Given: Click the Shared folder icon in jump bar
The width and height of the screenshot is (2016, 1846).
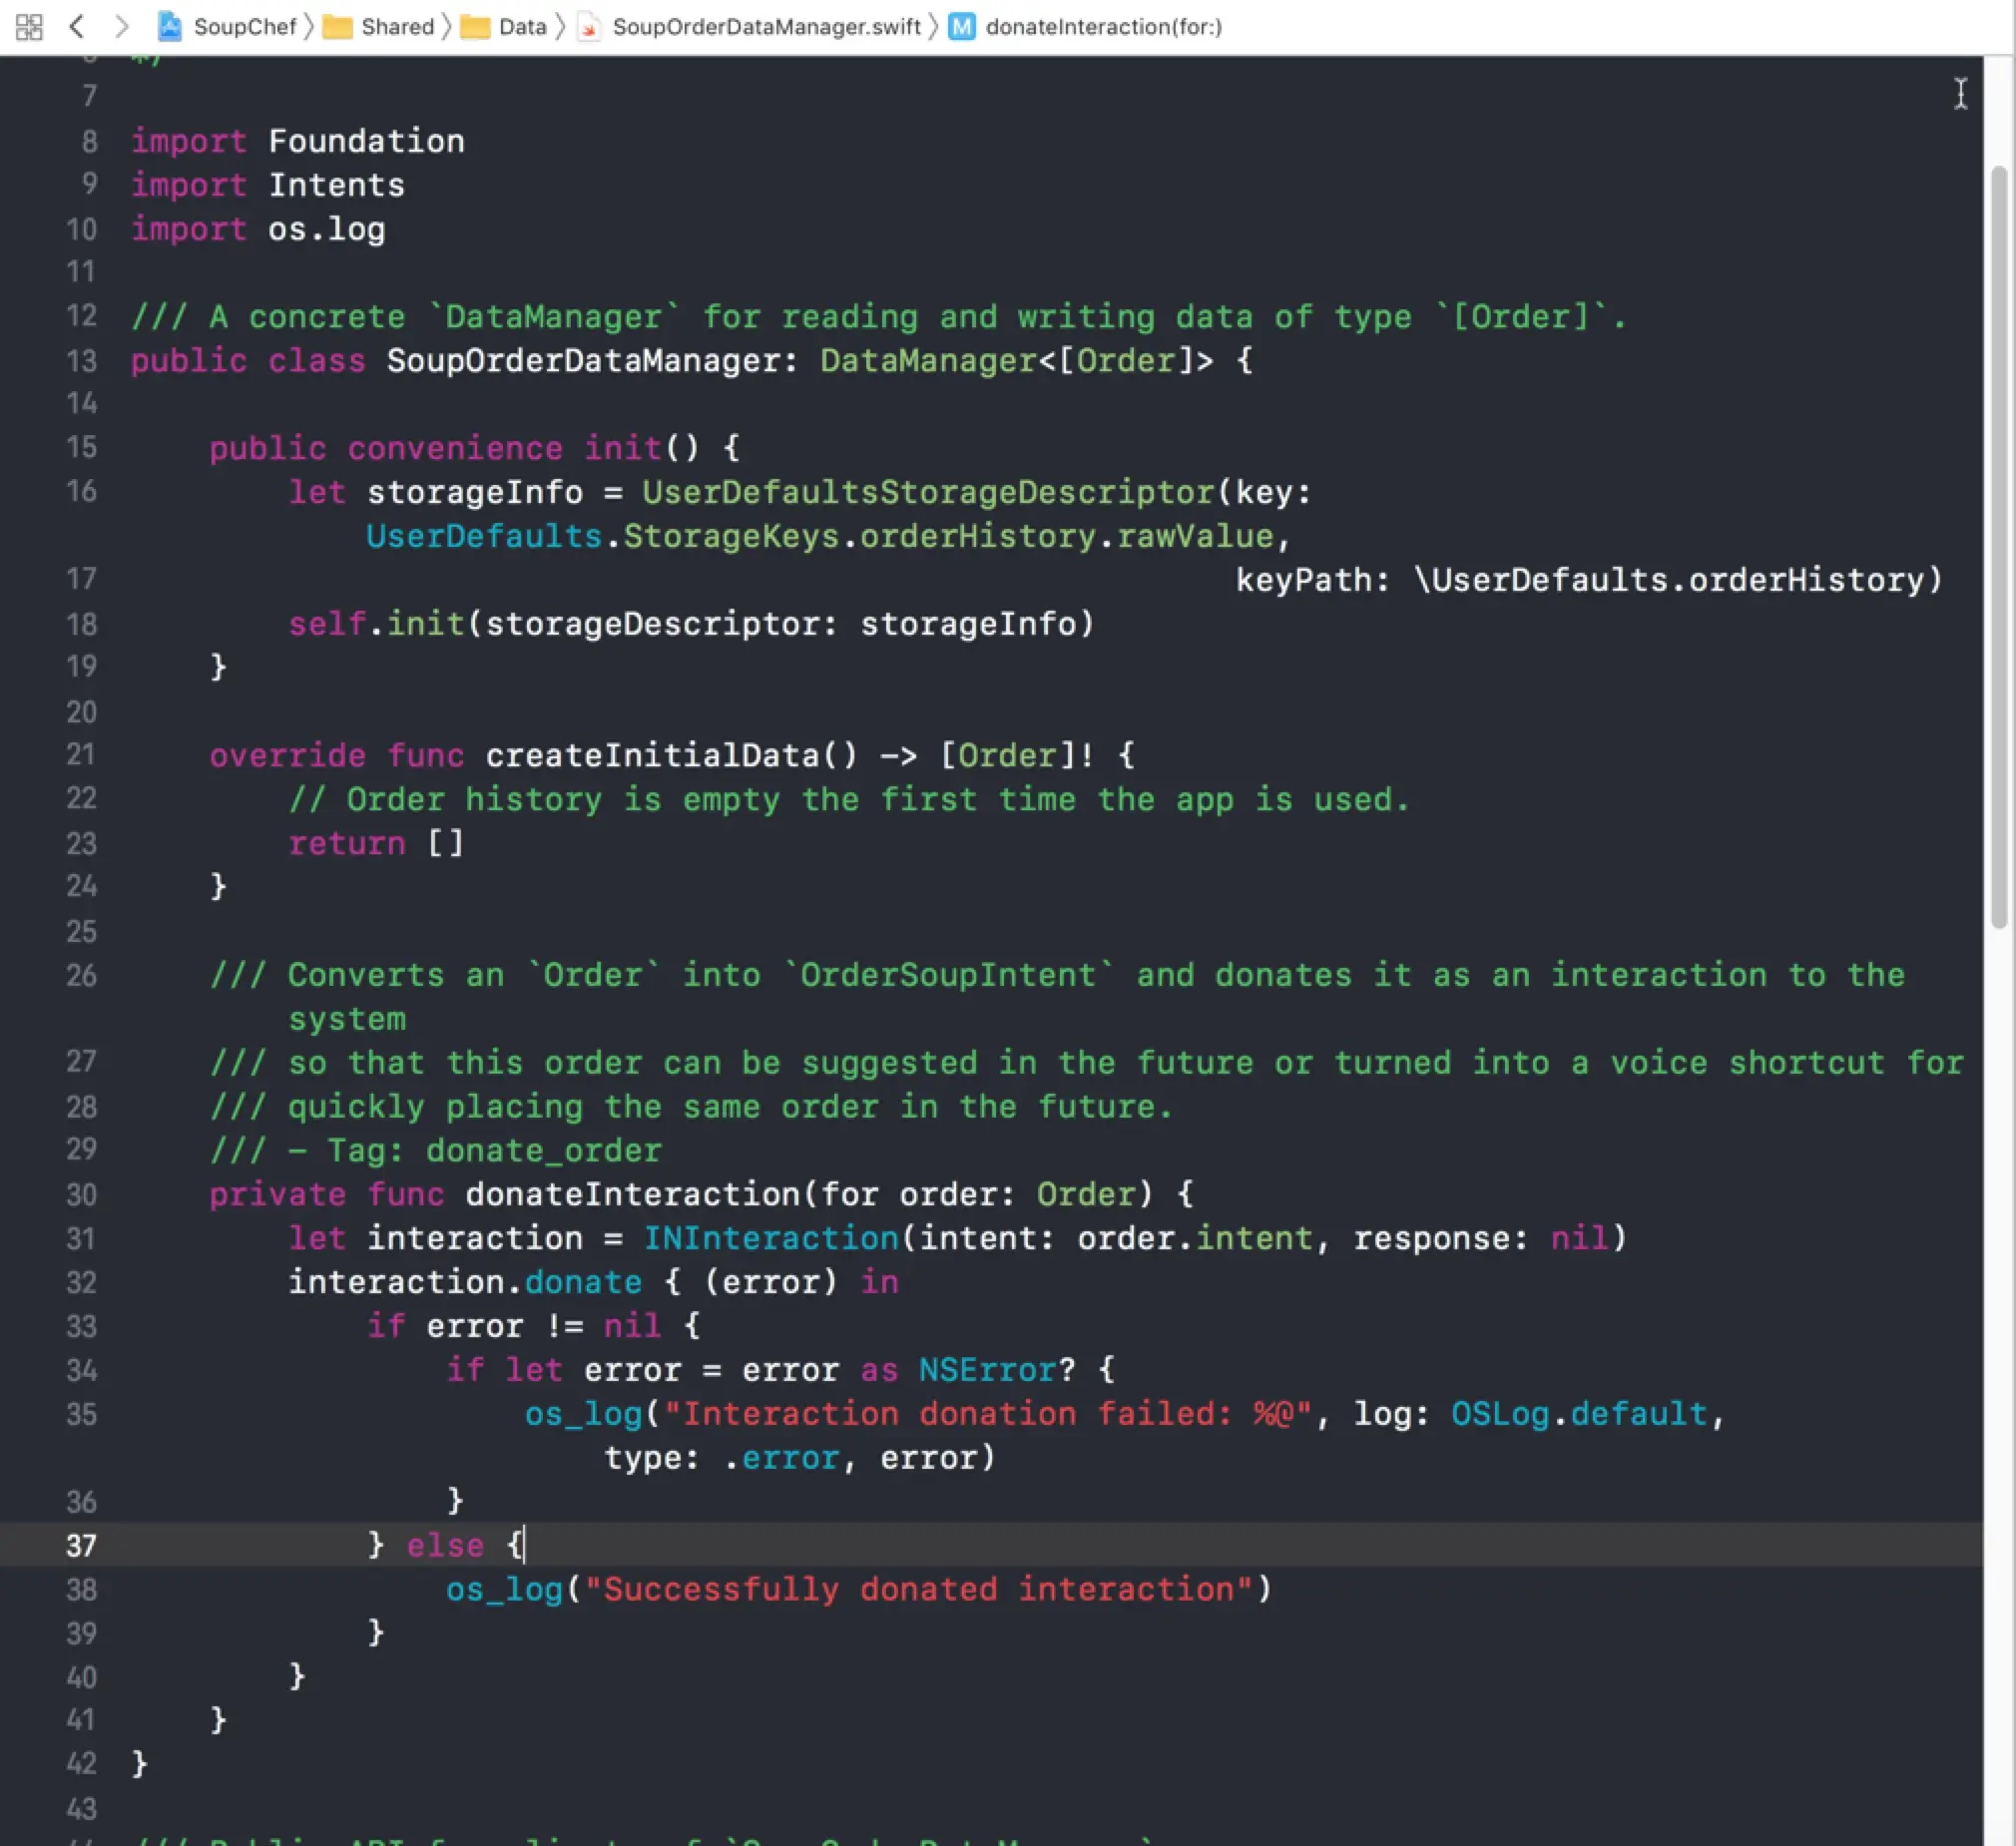Looking at the screenshot, I should pos(337,27).
